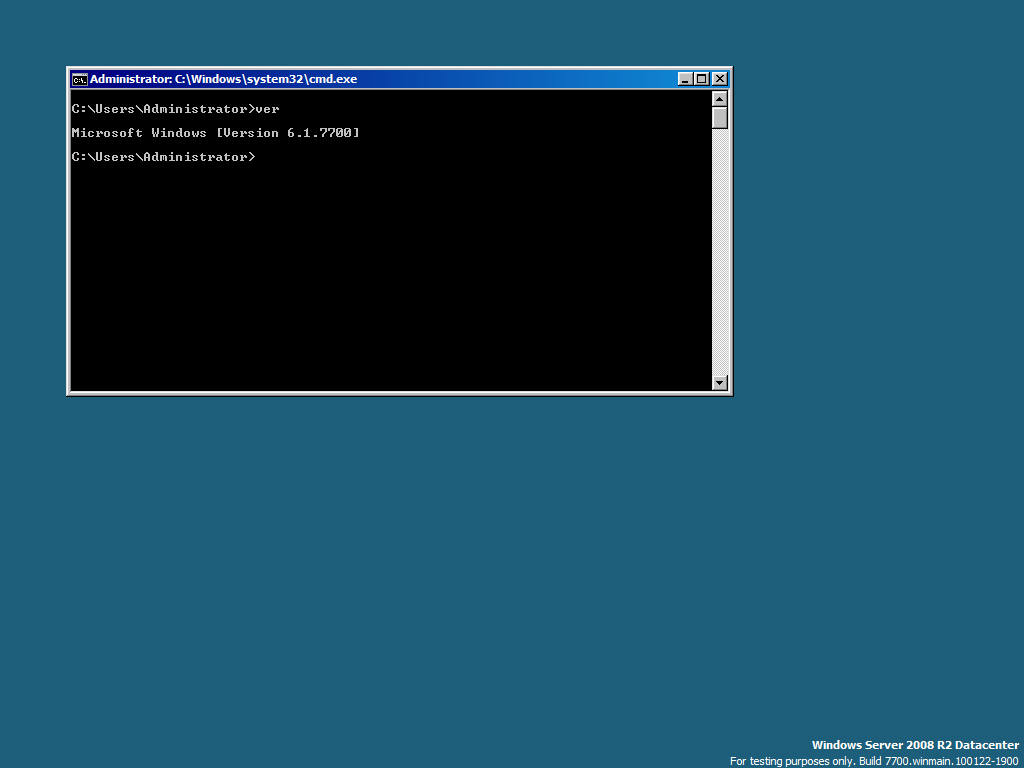Minimize the command prompt window

pos(685,79)
